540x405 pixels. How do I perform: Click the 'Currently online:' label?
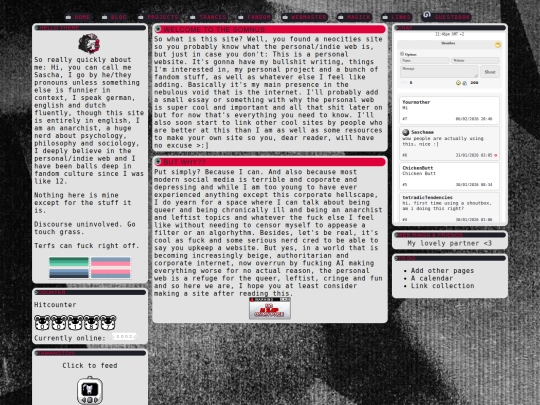70,338
